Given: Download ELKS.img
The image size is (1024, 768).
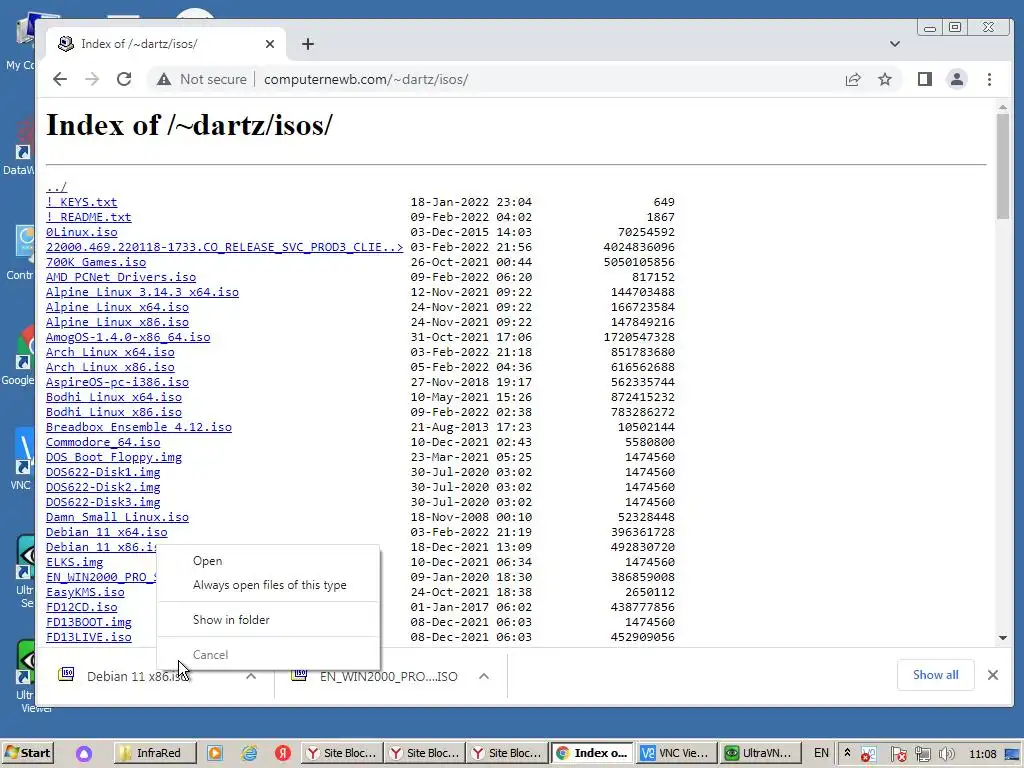Looking at the screenshot, I should [74, 563].
